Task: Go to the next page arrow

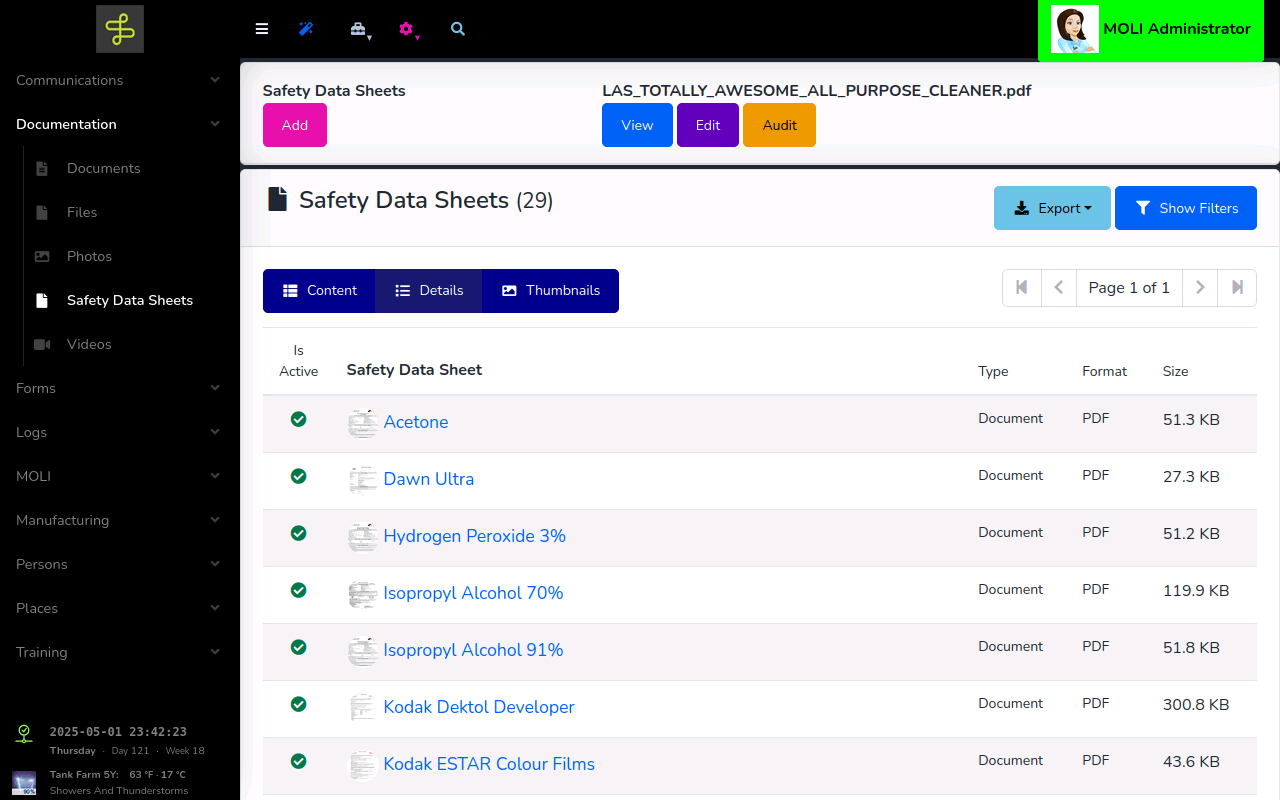Action: point(1200,288)
